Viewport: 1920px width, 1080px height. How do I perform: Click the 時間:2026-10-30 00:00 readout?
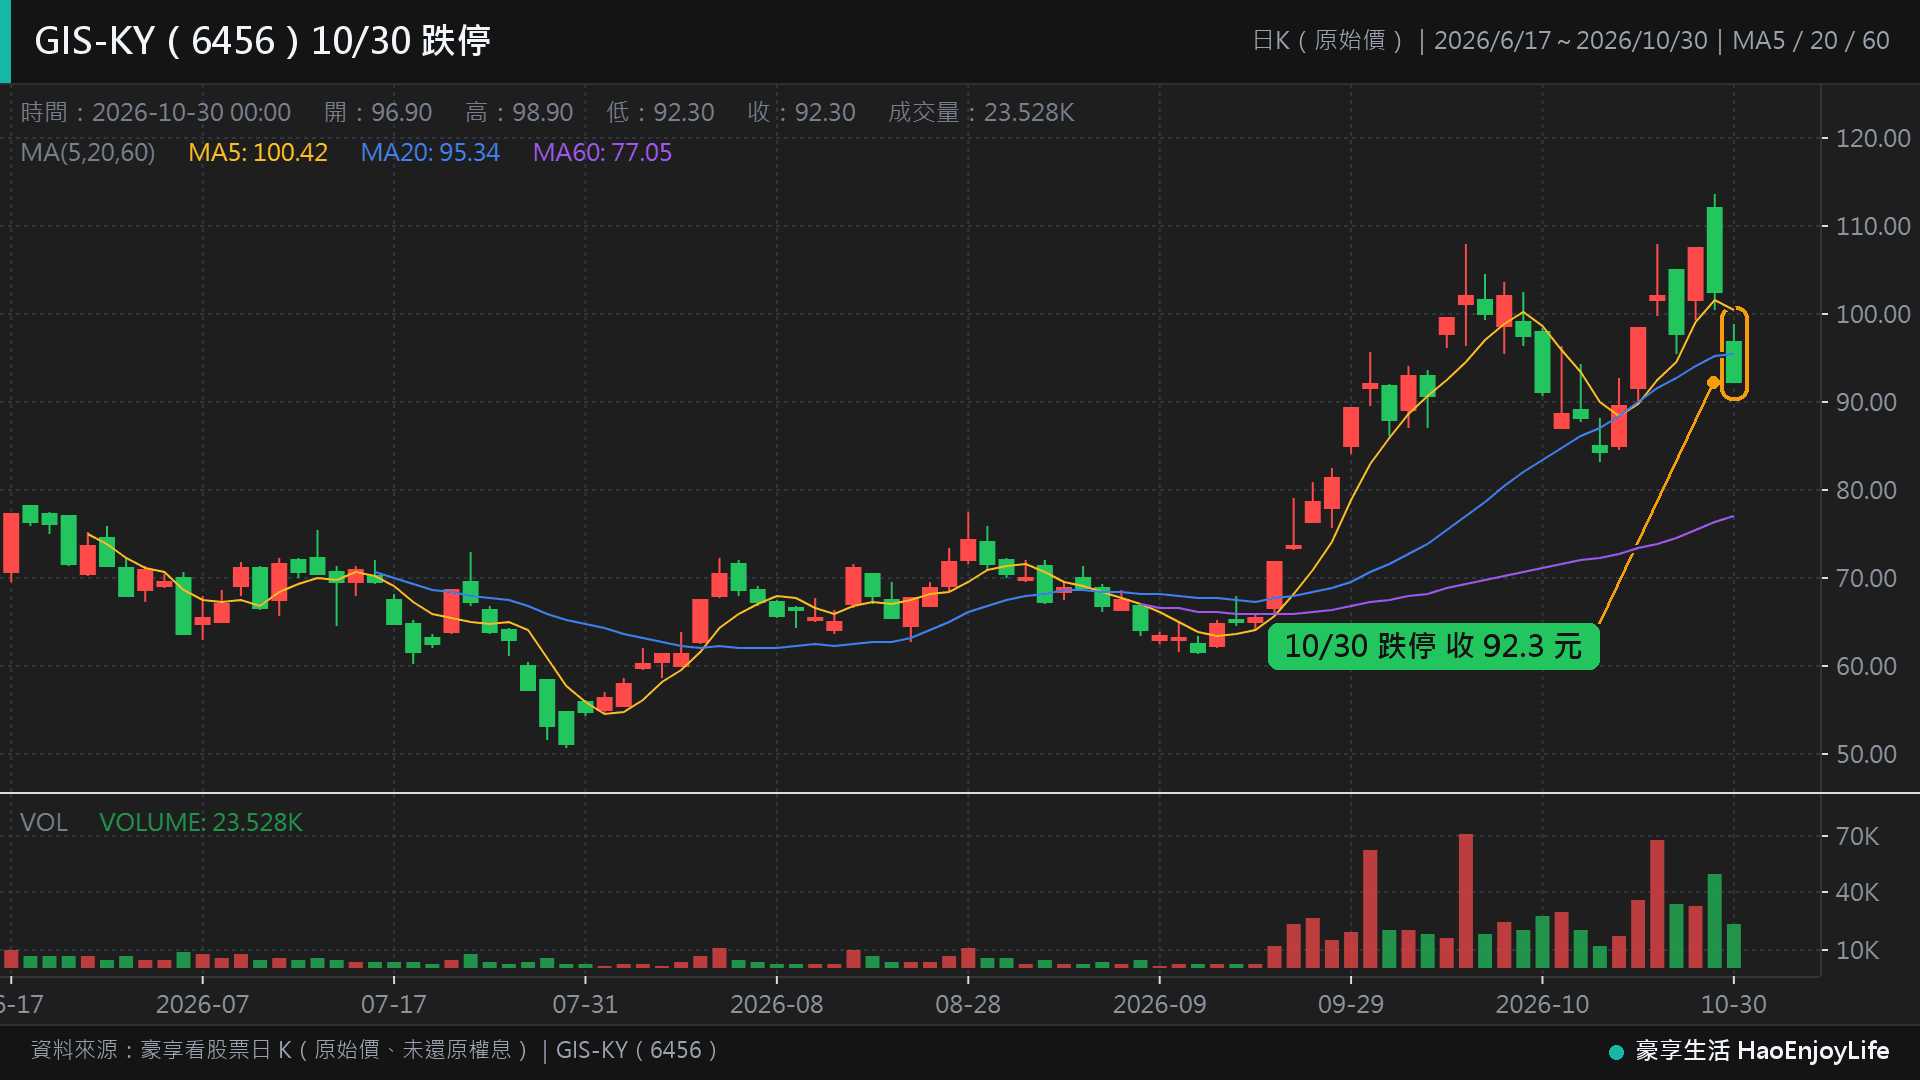point(156,112)
